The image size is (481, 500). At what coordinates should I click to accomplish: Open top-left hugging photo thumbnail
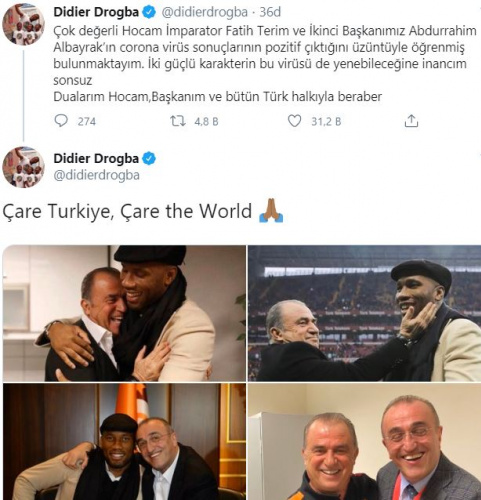[x=124, y=313]
